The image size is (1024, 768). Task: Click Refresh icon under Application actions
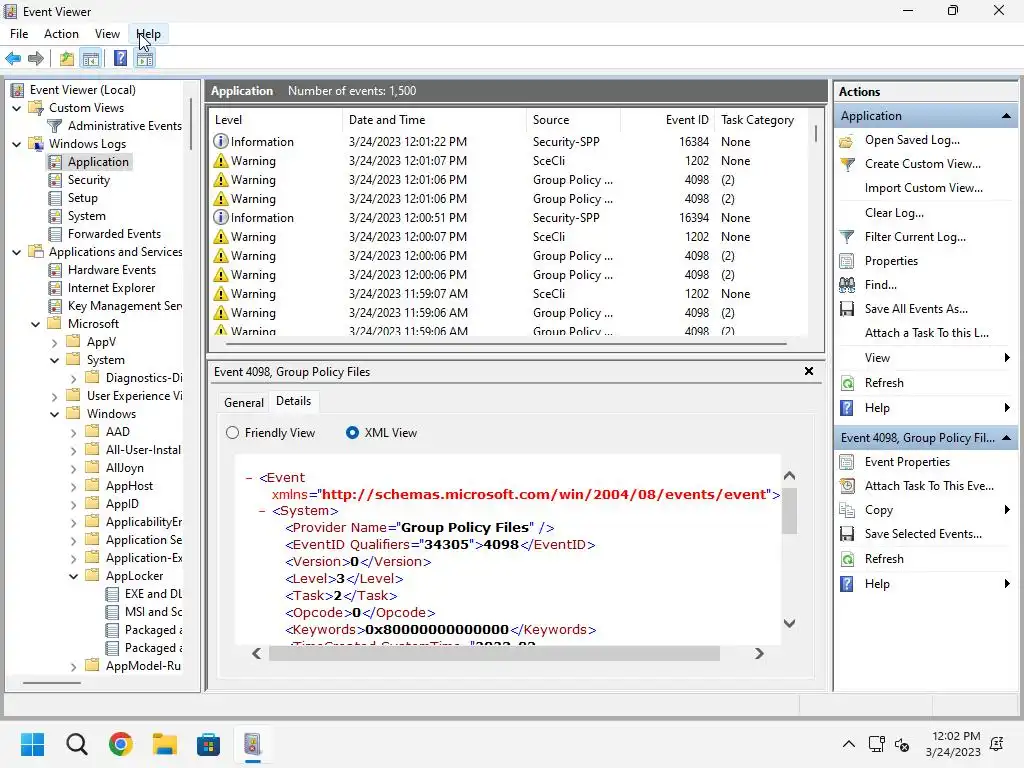click(x=846, y=383)
